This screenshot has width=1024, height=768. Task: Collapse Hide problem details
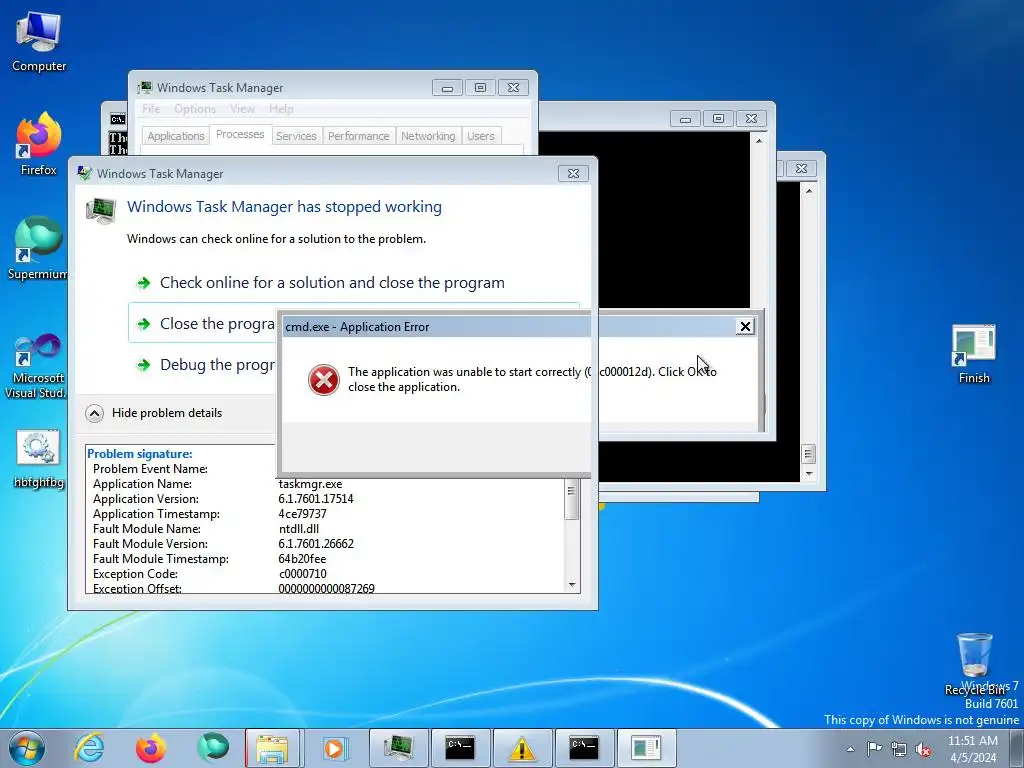click(x=154, y=413)
